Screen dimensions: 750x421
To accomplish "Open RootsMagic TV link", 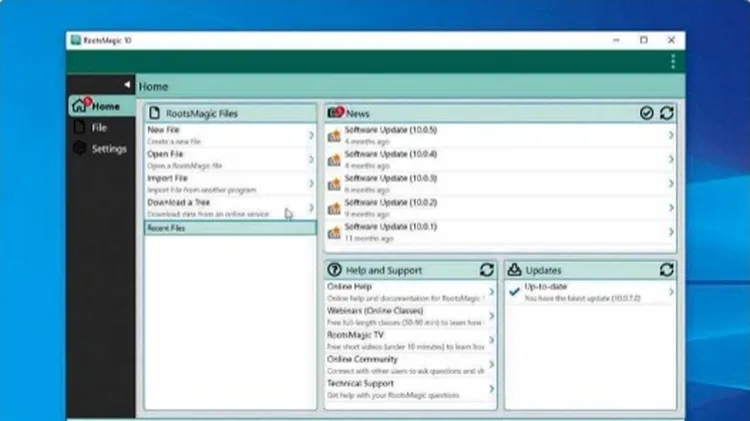I will point(410,340).
